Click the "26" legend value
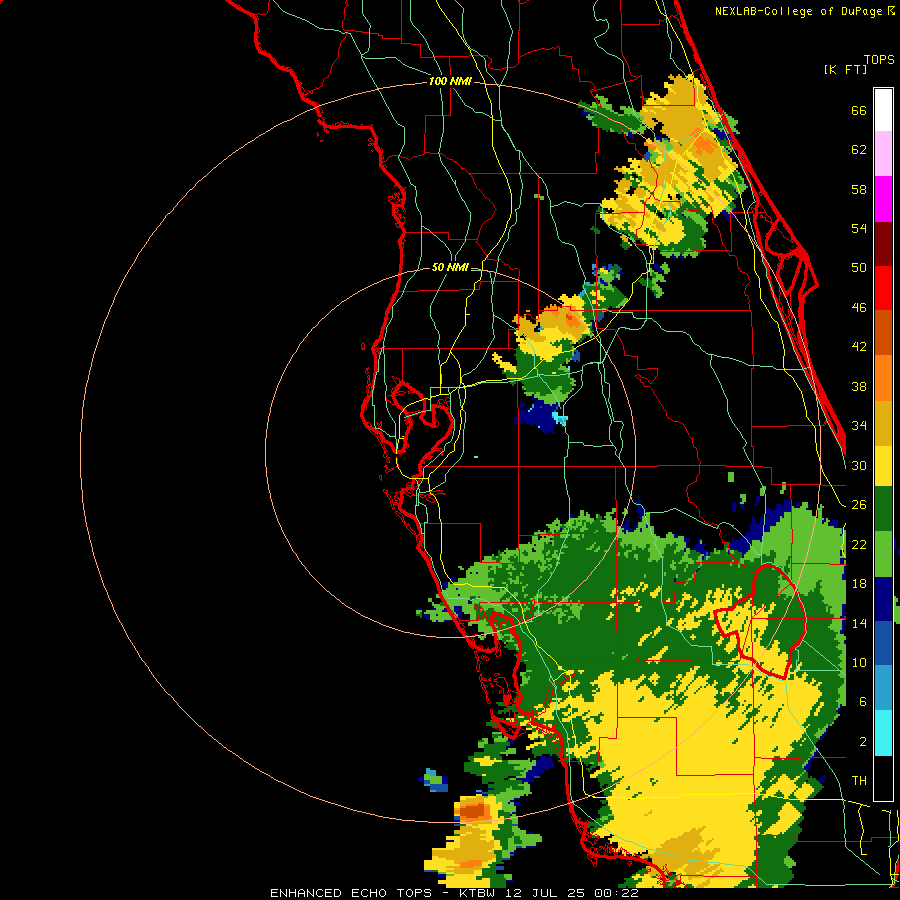 pyautogui.click(x=859, y=505)
